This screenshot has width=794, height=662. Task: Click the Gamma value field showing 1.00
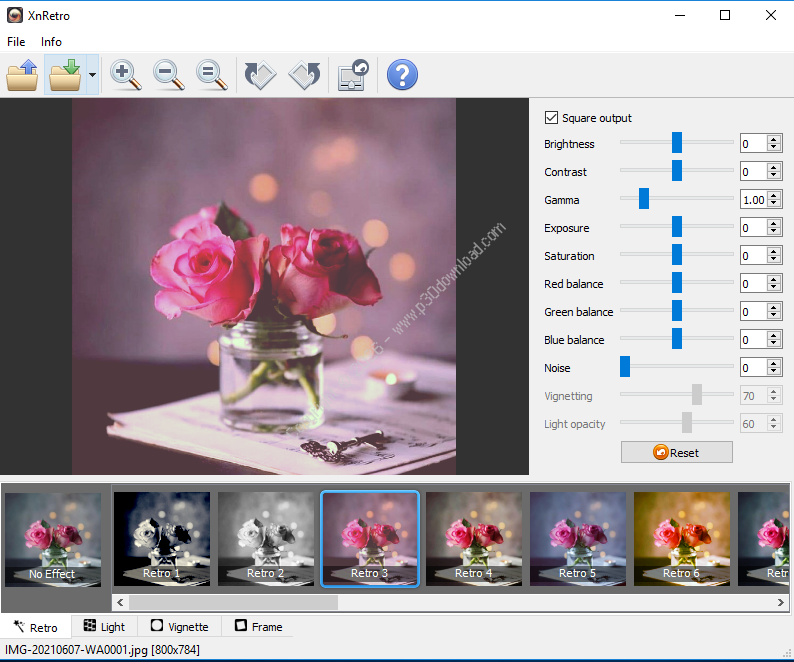click(753, 200)
